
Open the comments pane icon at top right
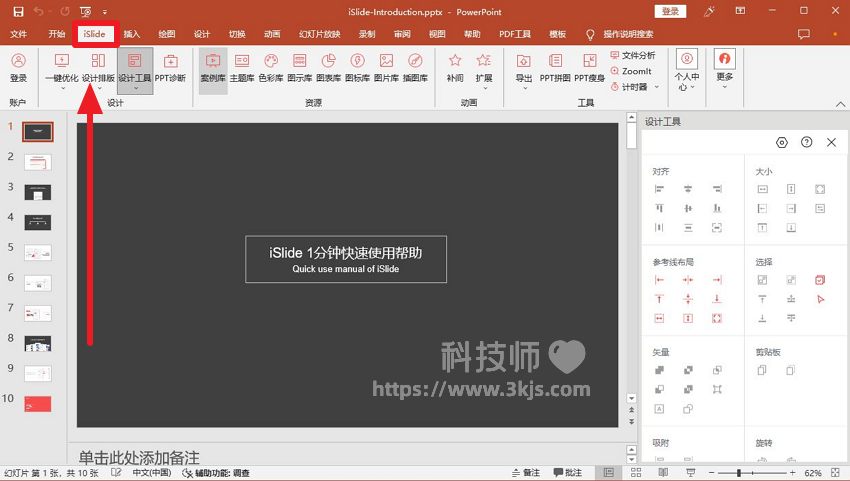803,34
